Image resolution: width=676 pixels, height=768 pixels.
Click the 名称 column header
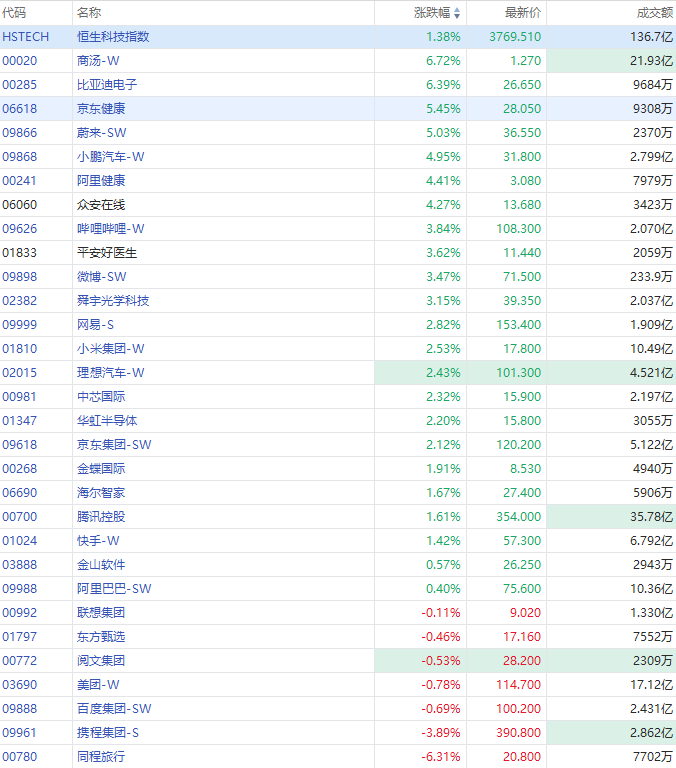tap(89, 13)
